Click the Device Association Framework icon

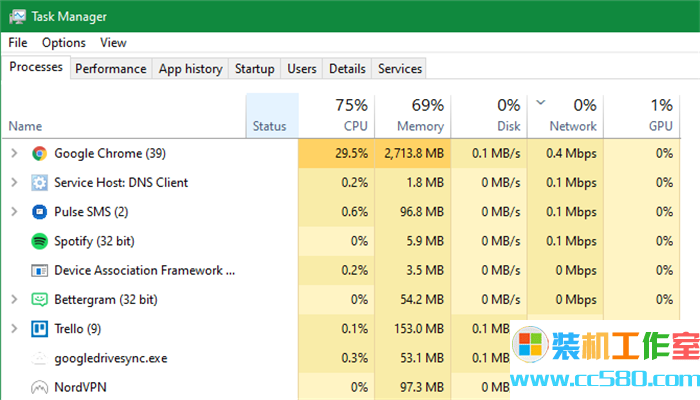pyautogui.click(x=39, y=271)
